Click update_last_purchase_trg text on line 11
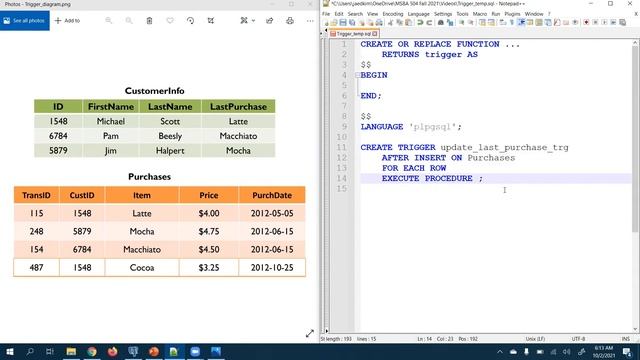 pos(504,147)
